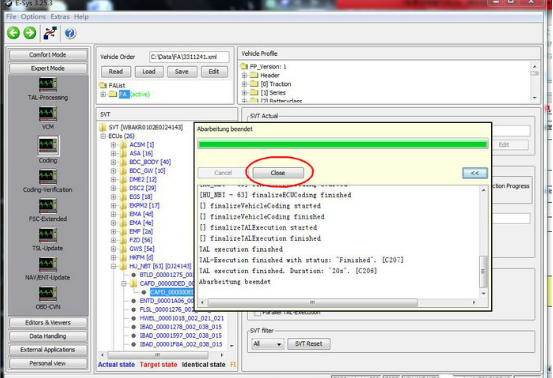Select the OBD-CVN module icon
The image size is (553, 378).
tap(48, 294)
